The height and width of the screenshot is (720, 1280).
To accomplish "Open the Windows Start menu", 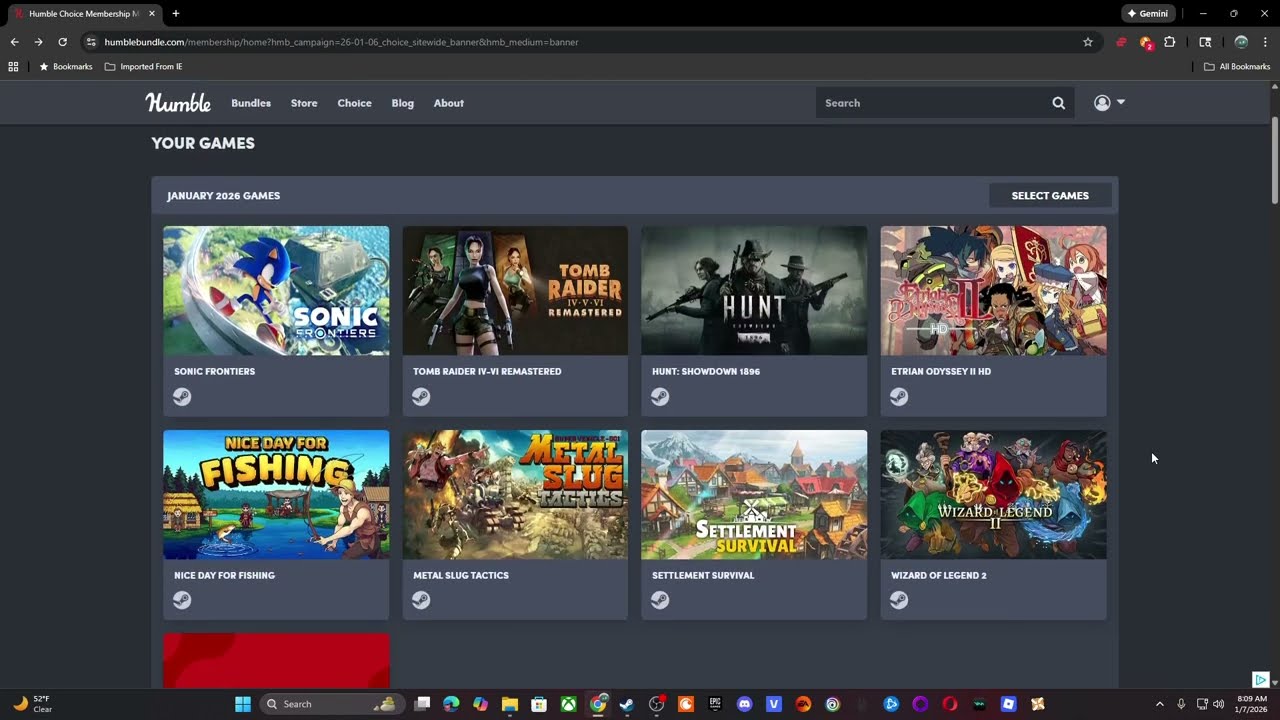I will click(x=243, y=704).
